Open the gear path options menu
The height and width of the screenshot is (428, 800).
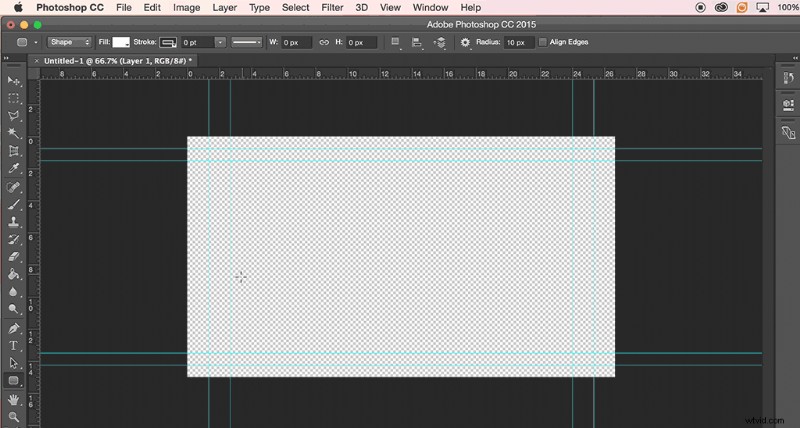pos(465,42)
